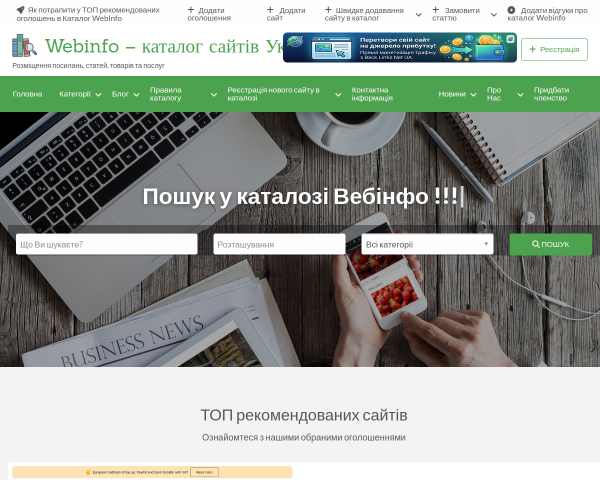The height and width of the screenshot is (480, 600).
Task: Open 'Реєстрація нового сайту в каталозі' menu
Action: (x=273, y=94)
